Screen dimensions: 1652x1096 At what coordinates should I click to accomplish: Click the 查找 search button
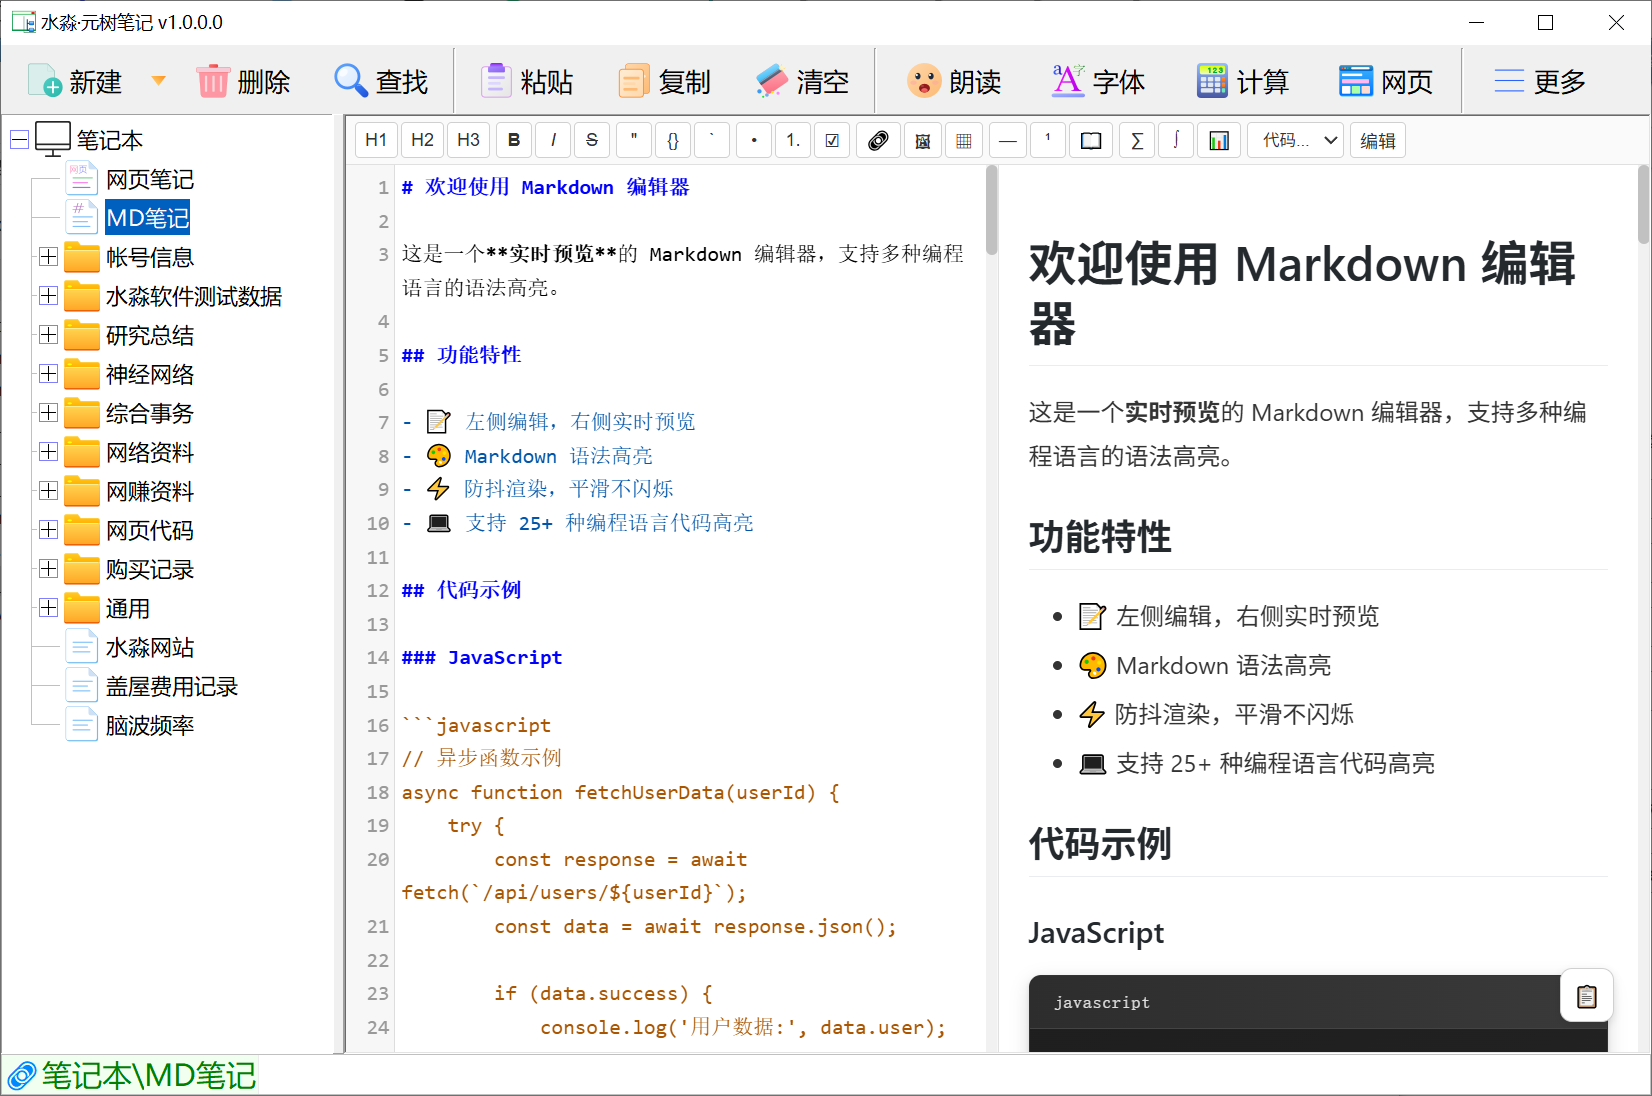click(381, 81)
